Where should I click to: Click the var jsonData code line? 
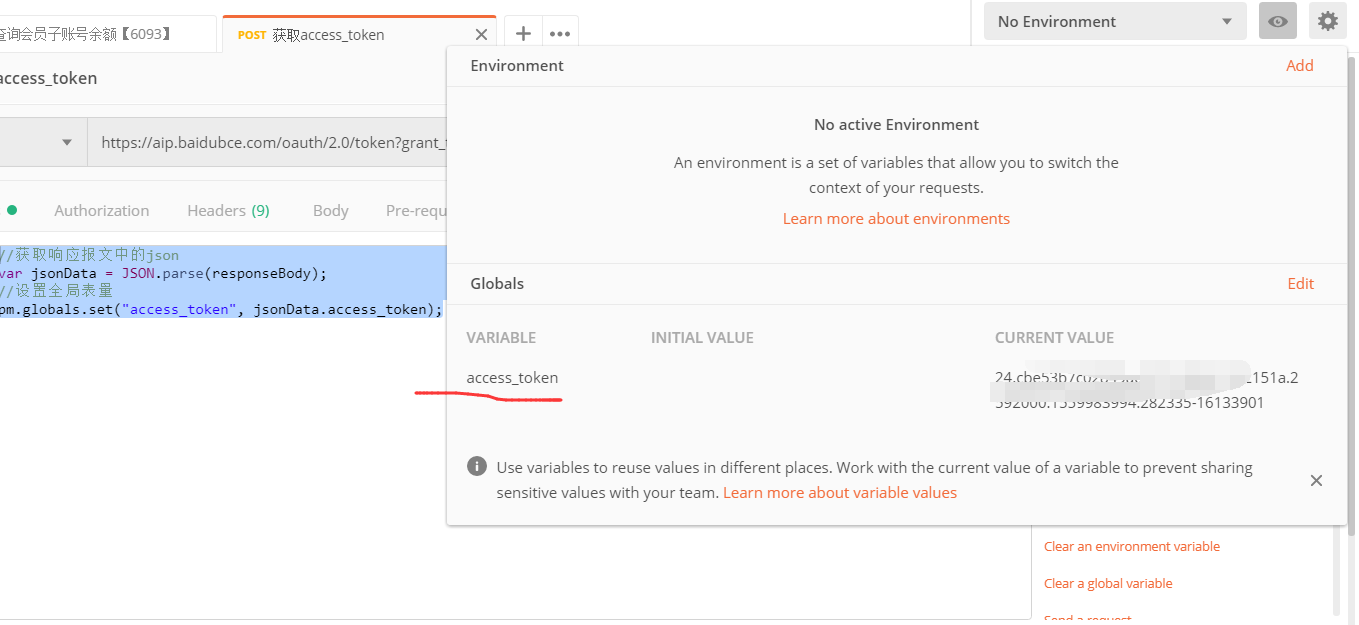point(163,273)
